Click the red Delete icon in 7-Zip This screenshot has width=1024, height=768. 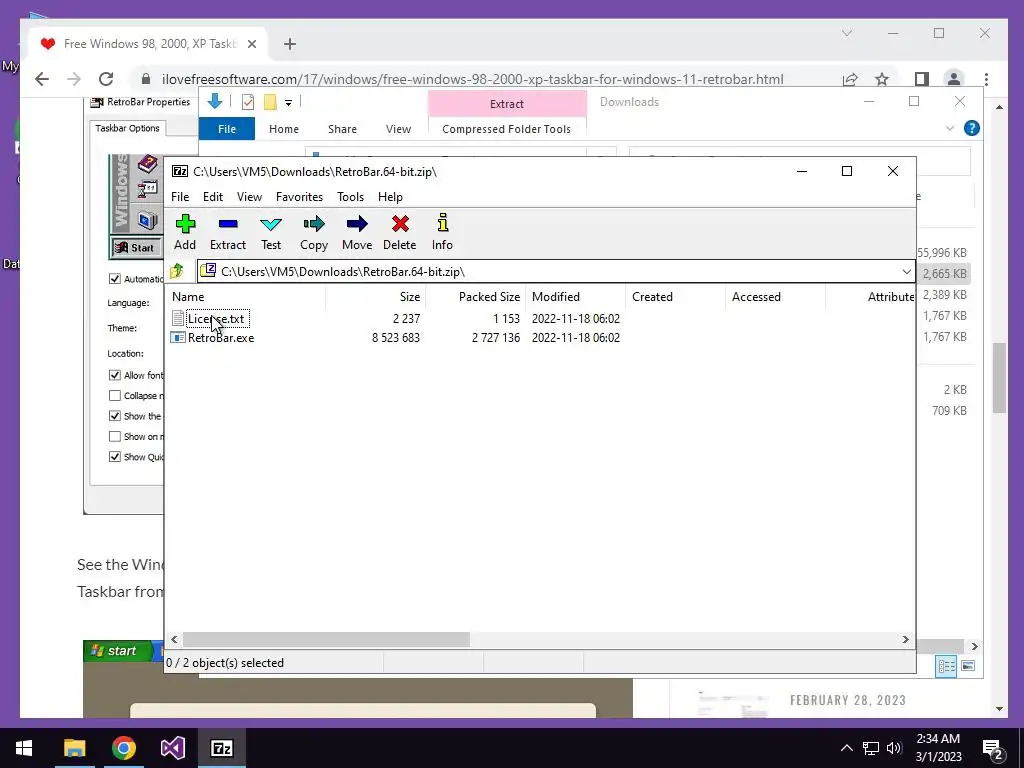coord(400,225)
